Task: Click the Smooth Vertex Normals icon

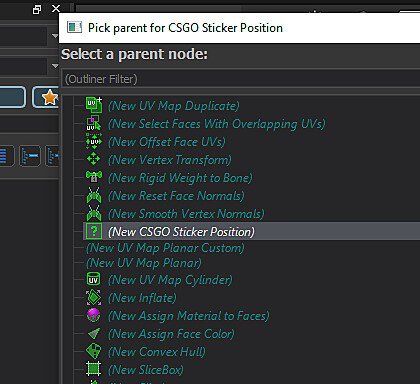Action: 94,213
